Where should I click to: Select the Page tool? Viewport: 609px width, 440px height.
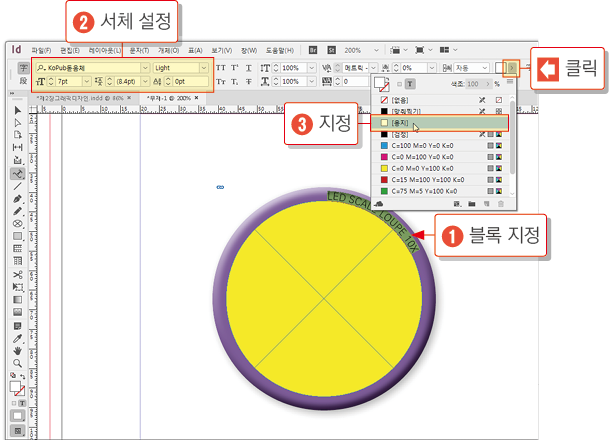coord(17,135)
